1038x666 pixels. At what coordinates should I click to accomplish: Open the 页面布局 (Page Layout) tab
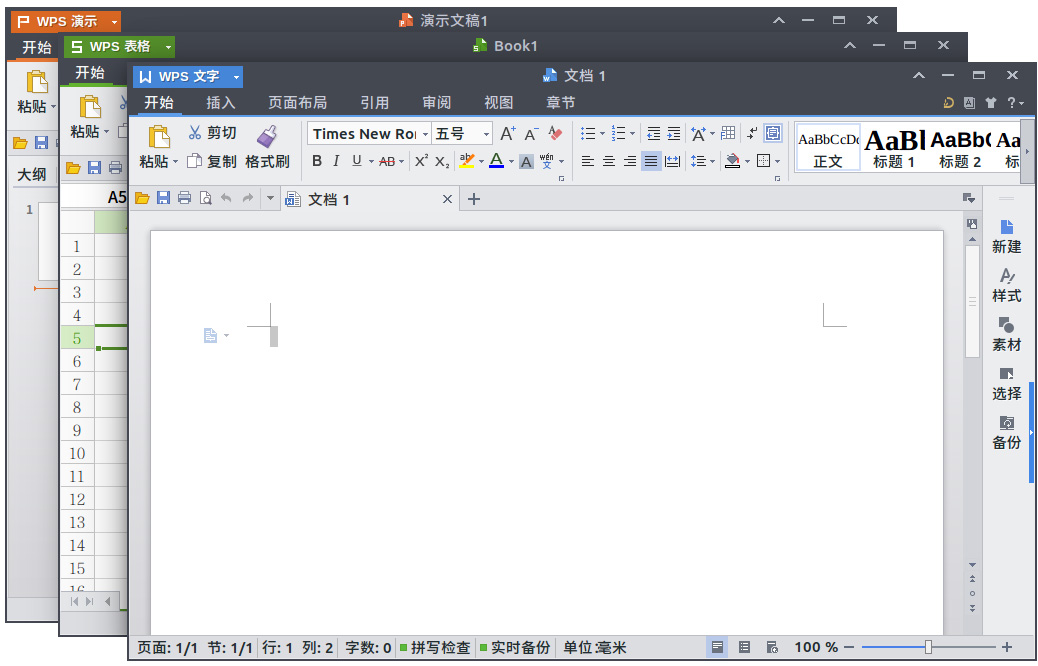[x=297, y=103]
